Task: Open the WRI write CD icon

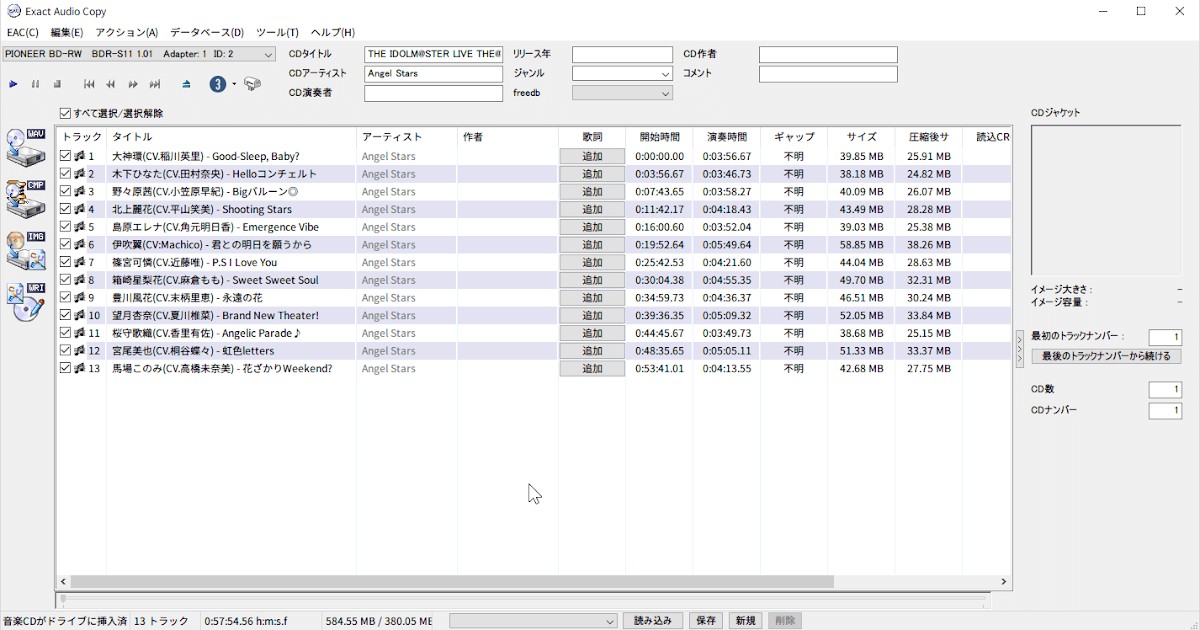Action: coord(26,302)
